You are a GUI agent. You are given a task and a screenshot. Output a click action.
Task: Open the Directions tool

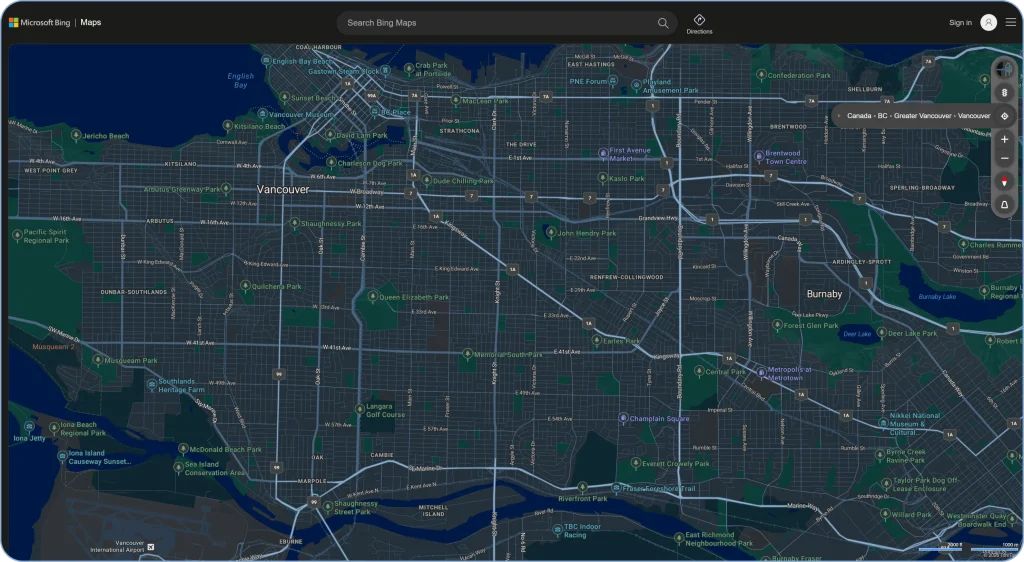[699, 23]
